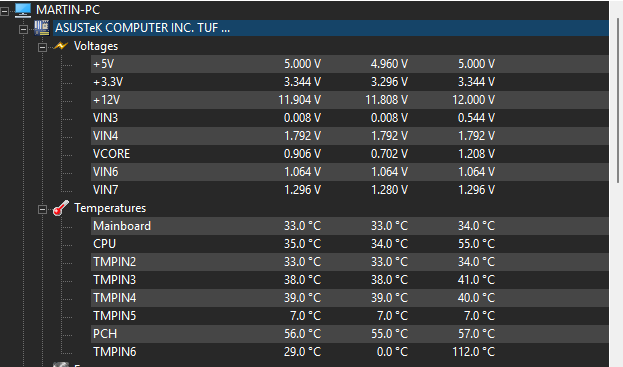This screenshot has width=623, height=367.
Task: Select the +5V voltage row
Action: coord(350,64)
